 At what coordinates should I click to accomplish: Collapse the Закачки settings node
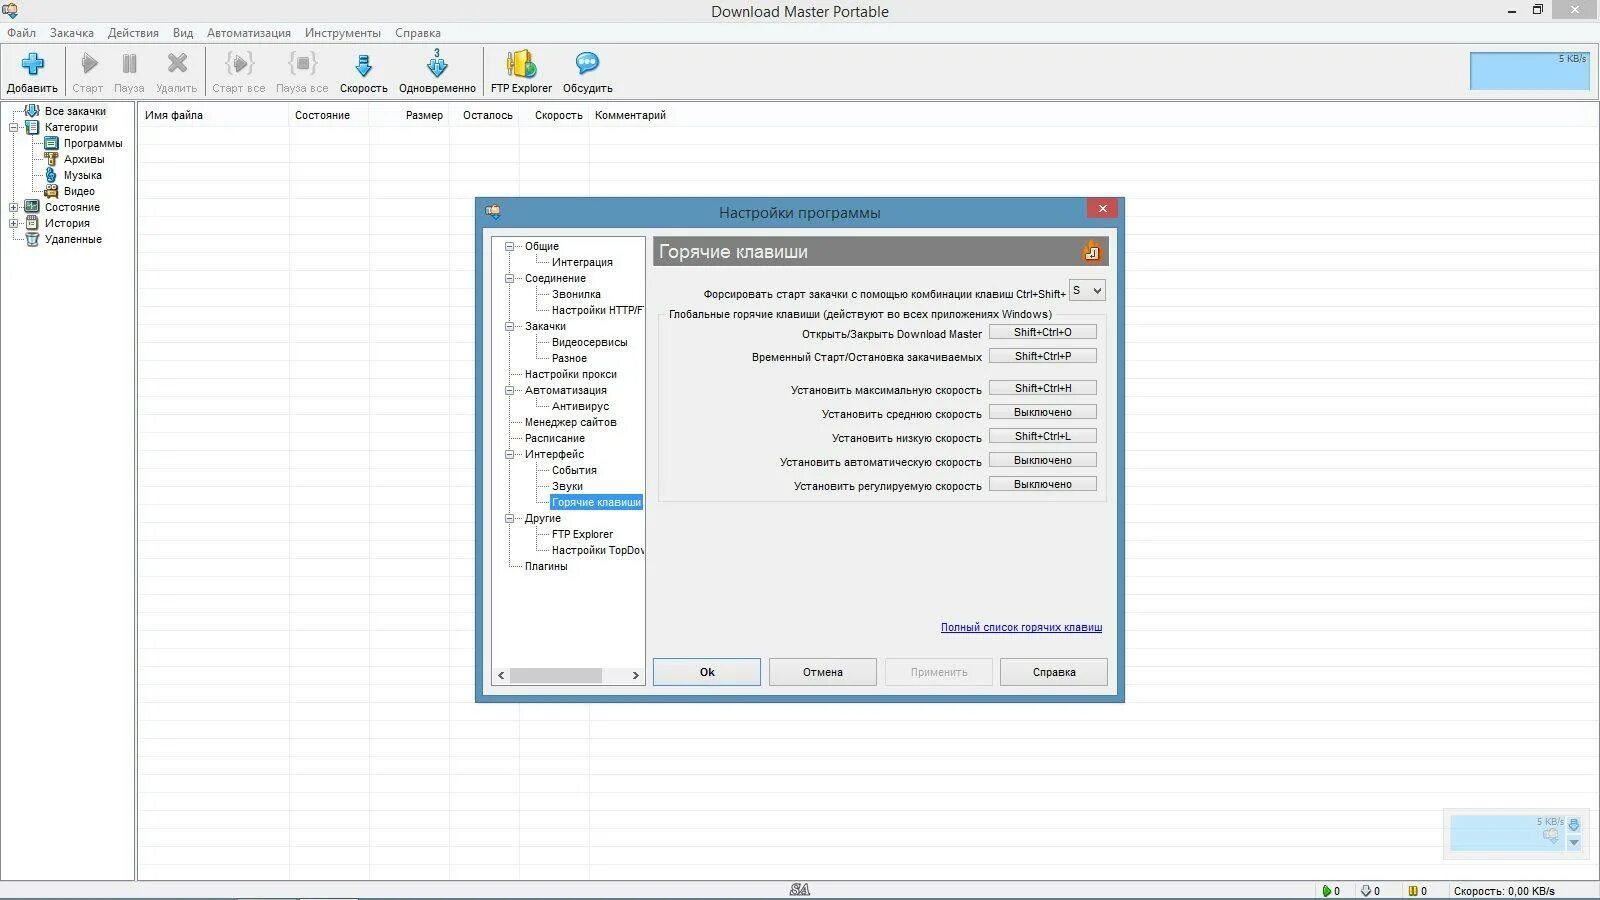(509, 326)
